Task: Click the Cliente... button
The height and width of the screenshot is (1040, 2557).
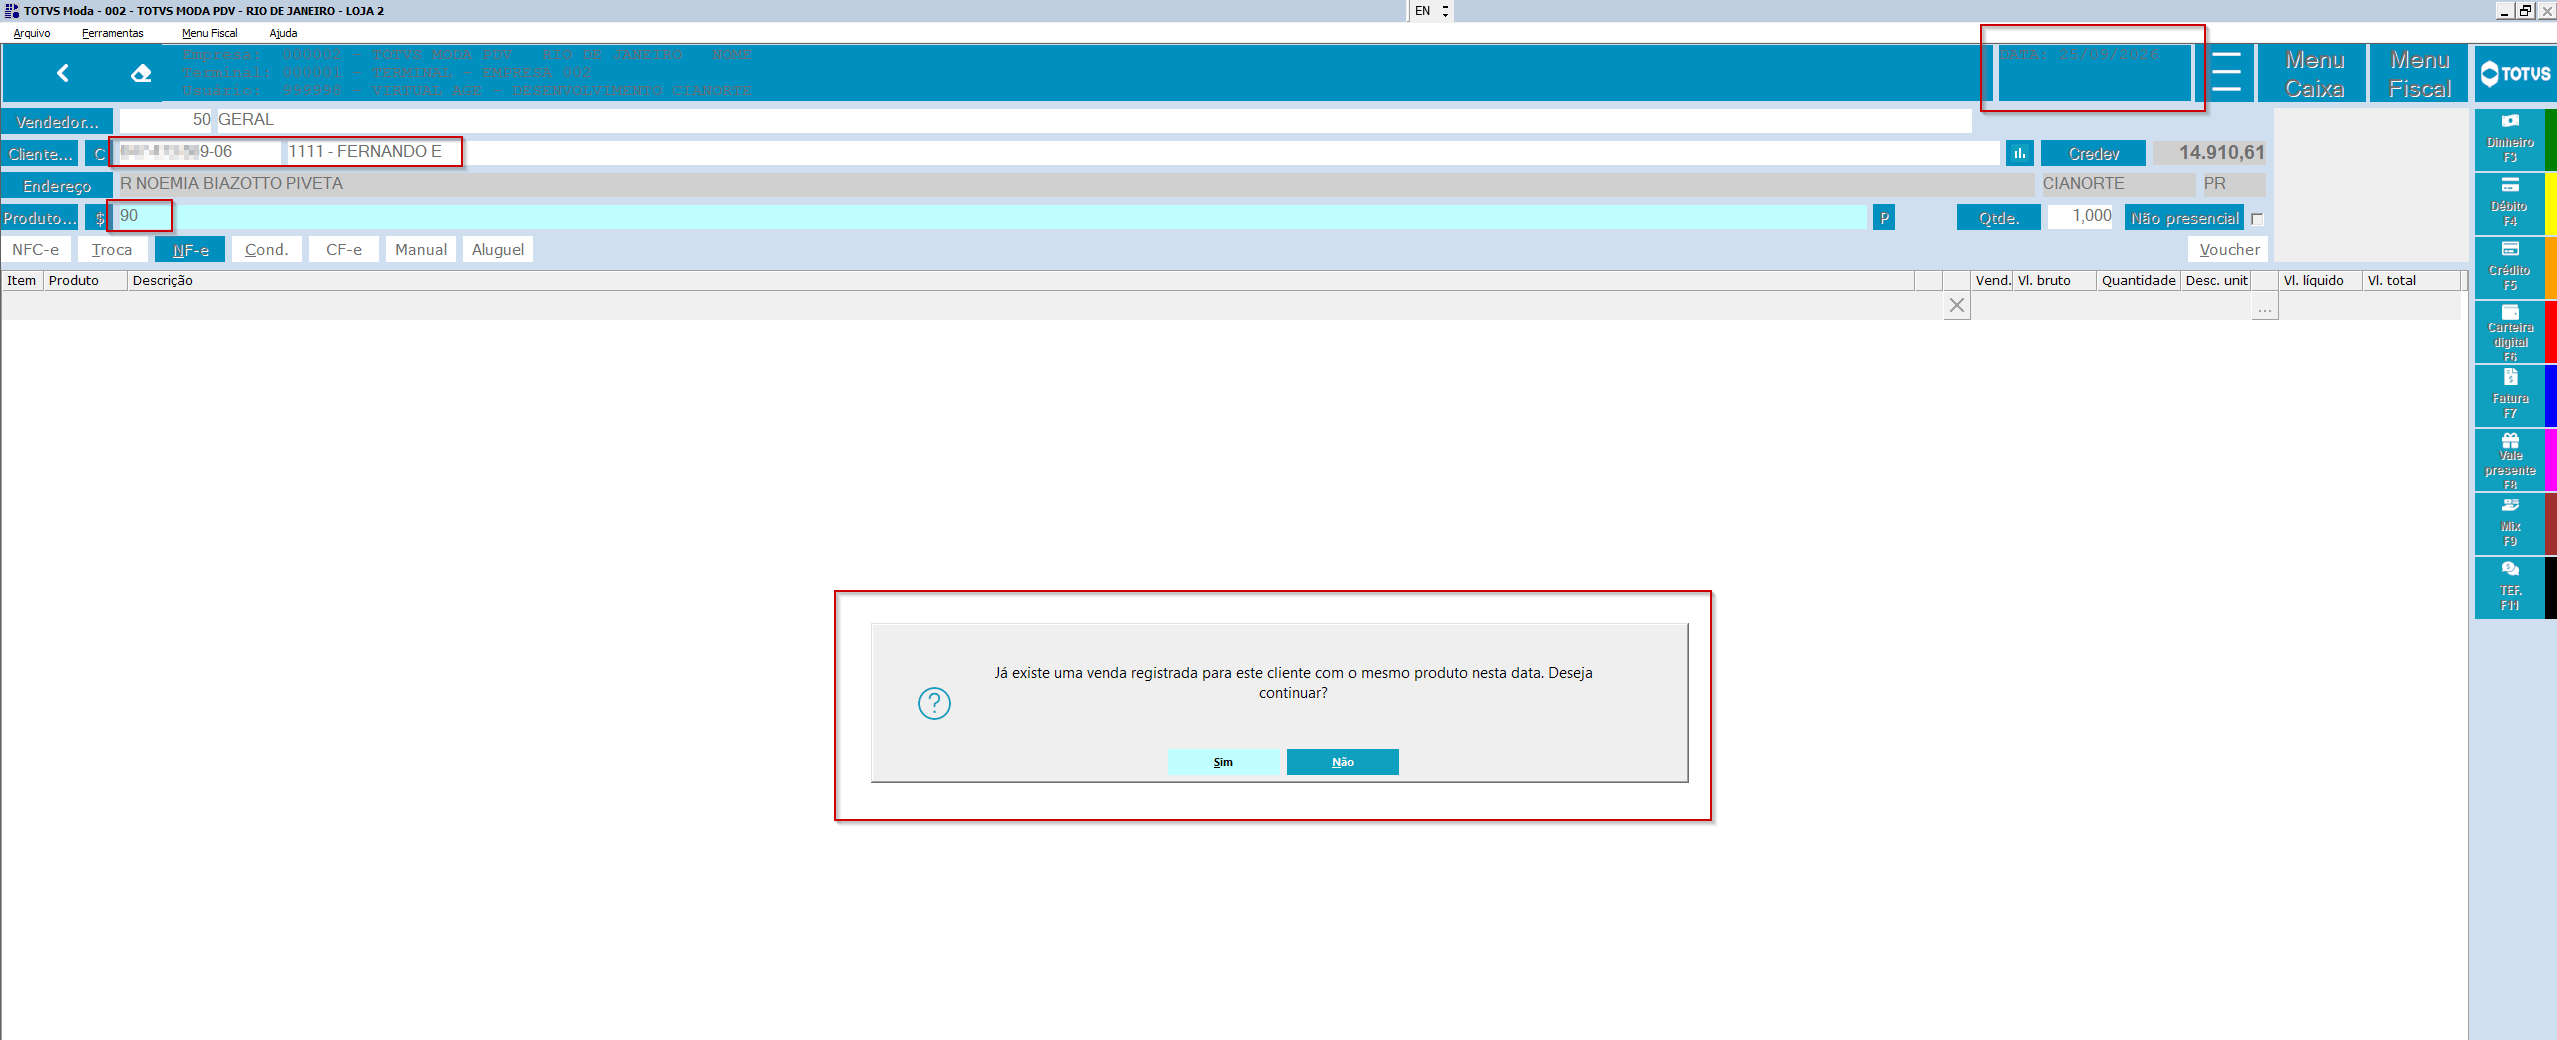Action: (40, 154)
